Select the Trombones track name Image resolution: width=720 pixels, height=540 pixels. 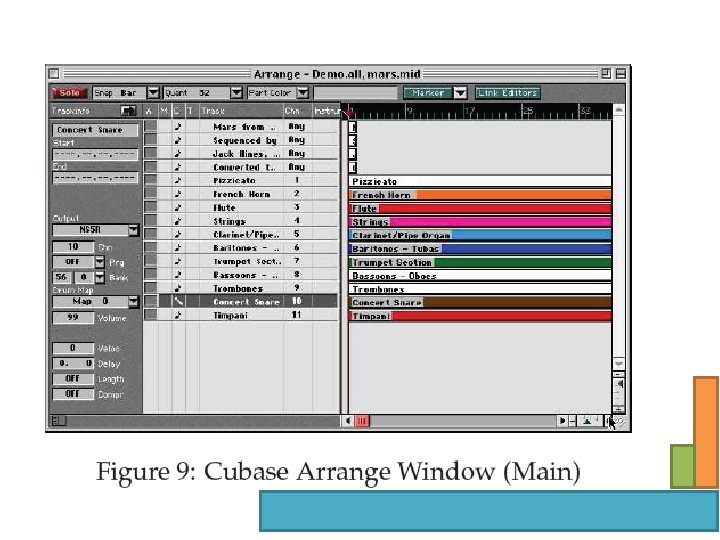(238, 289)
